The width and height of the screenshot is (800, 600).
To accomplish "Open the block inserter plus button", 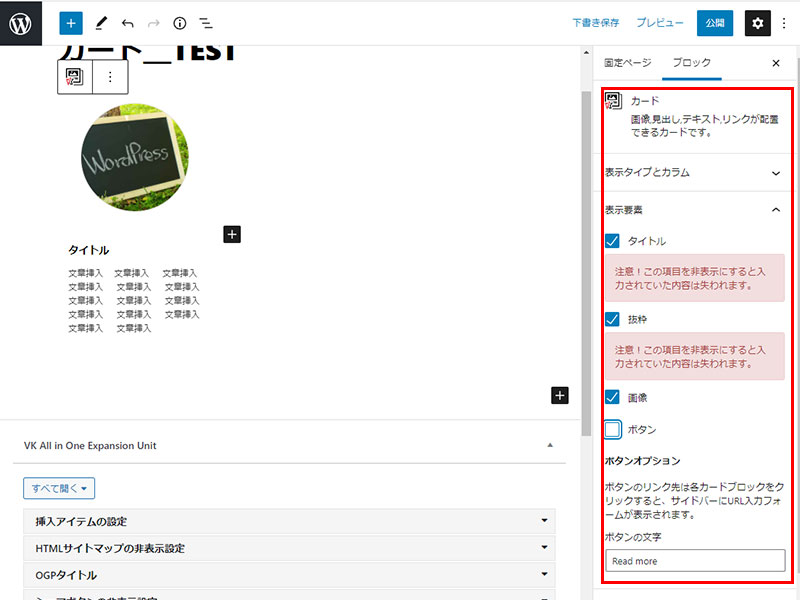I will point(70,22).
